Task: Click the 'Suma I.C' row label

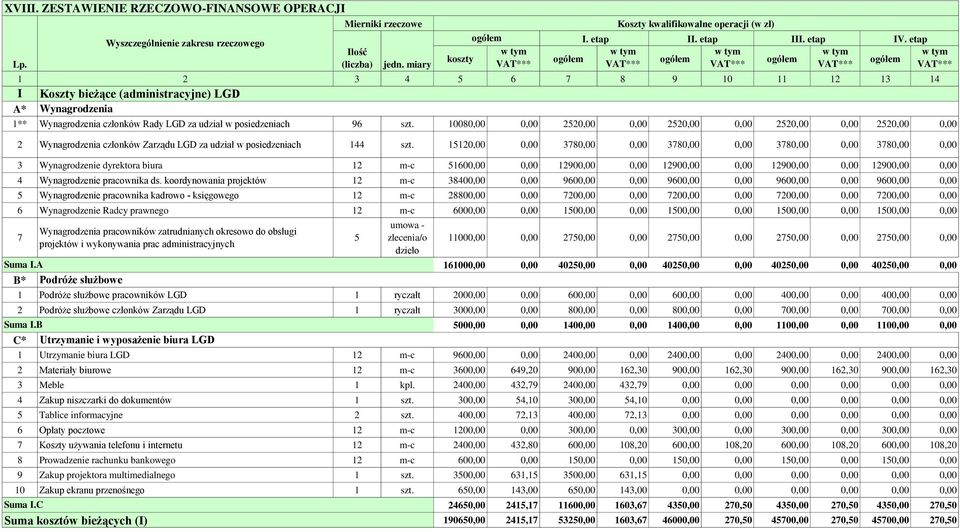Action: coord(23,504)
